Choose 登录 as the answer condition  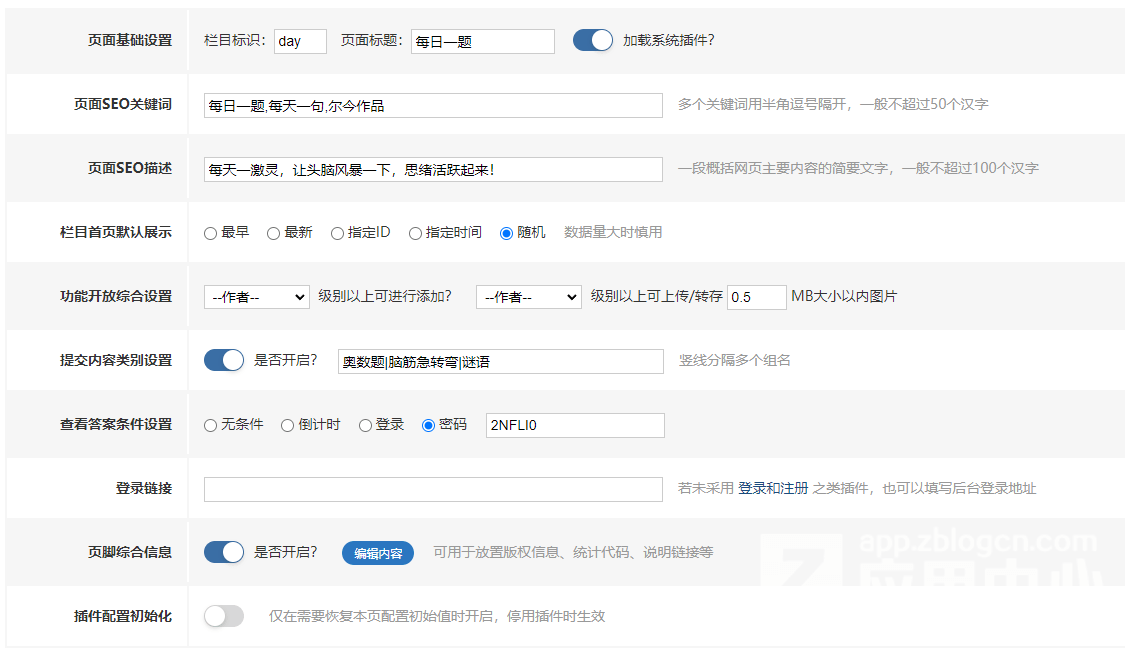click(365, 425)
